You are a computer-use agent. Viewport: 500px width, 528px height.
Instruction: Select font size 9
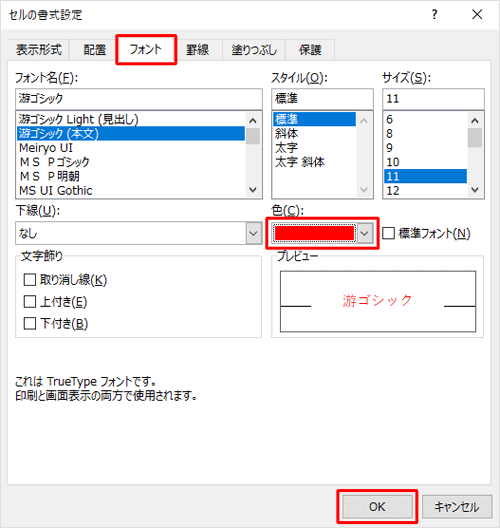(x=425, y=148)
